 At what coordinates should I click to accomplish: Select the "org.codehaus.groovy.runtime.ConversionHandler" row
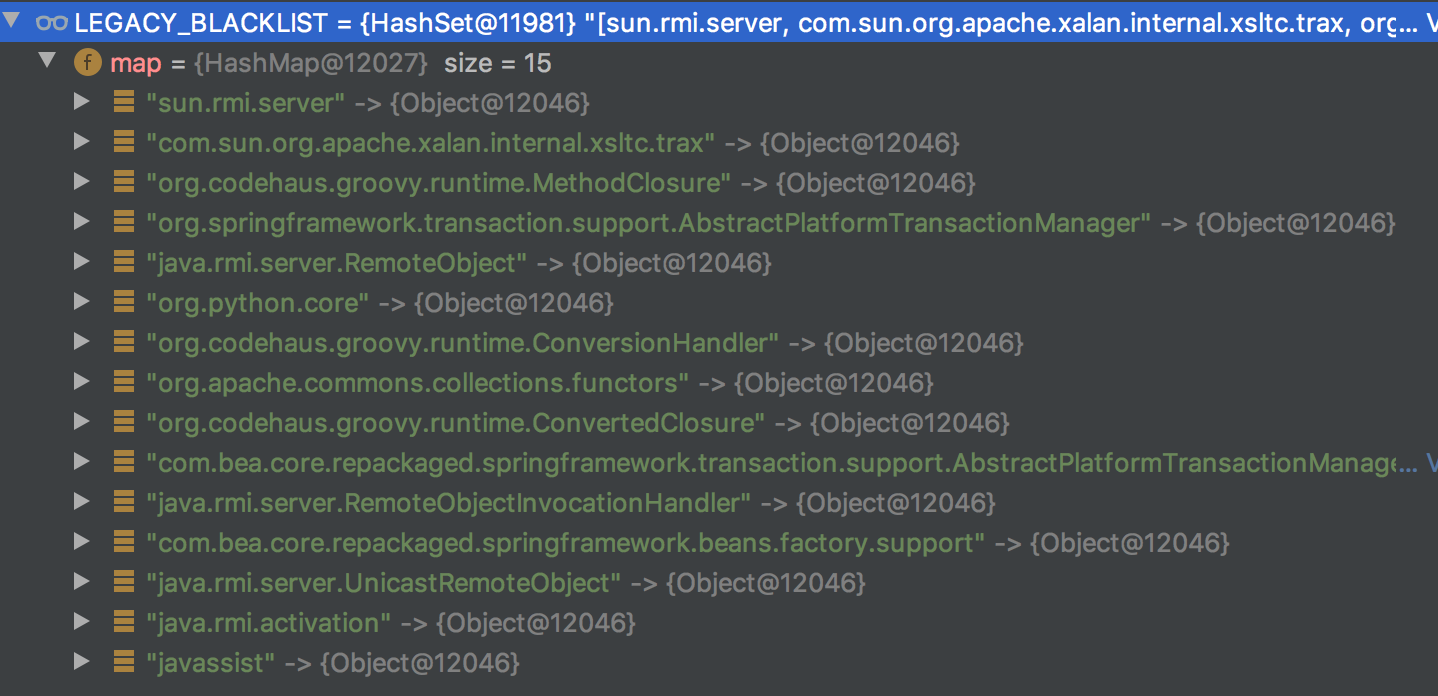click(x=719, y=342)
